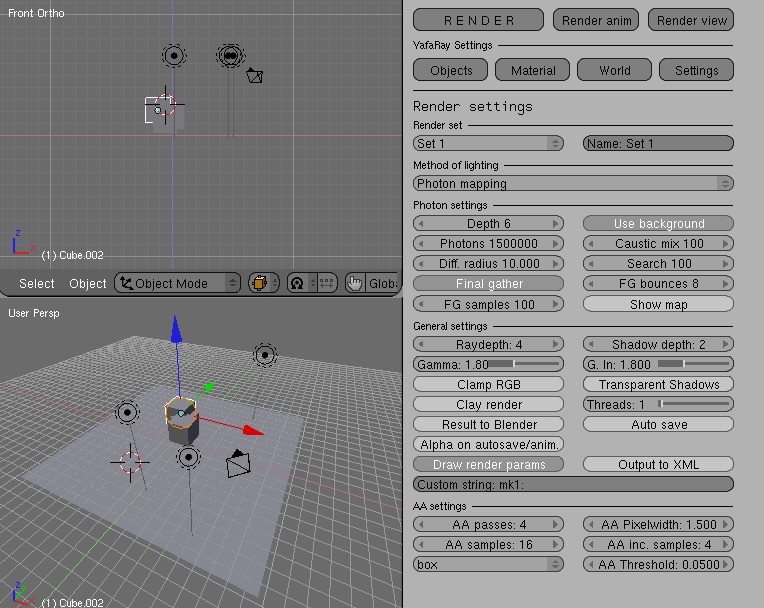
Task: Switch to Objects tab
Action: (x=450, y=70)
